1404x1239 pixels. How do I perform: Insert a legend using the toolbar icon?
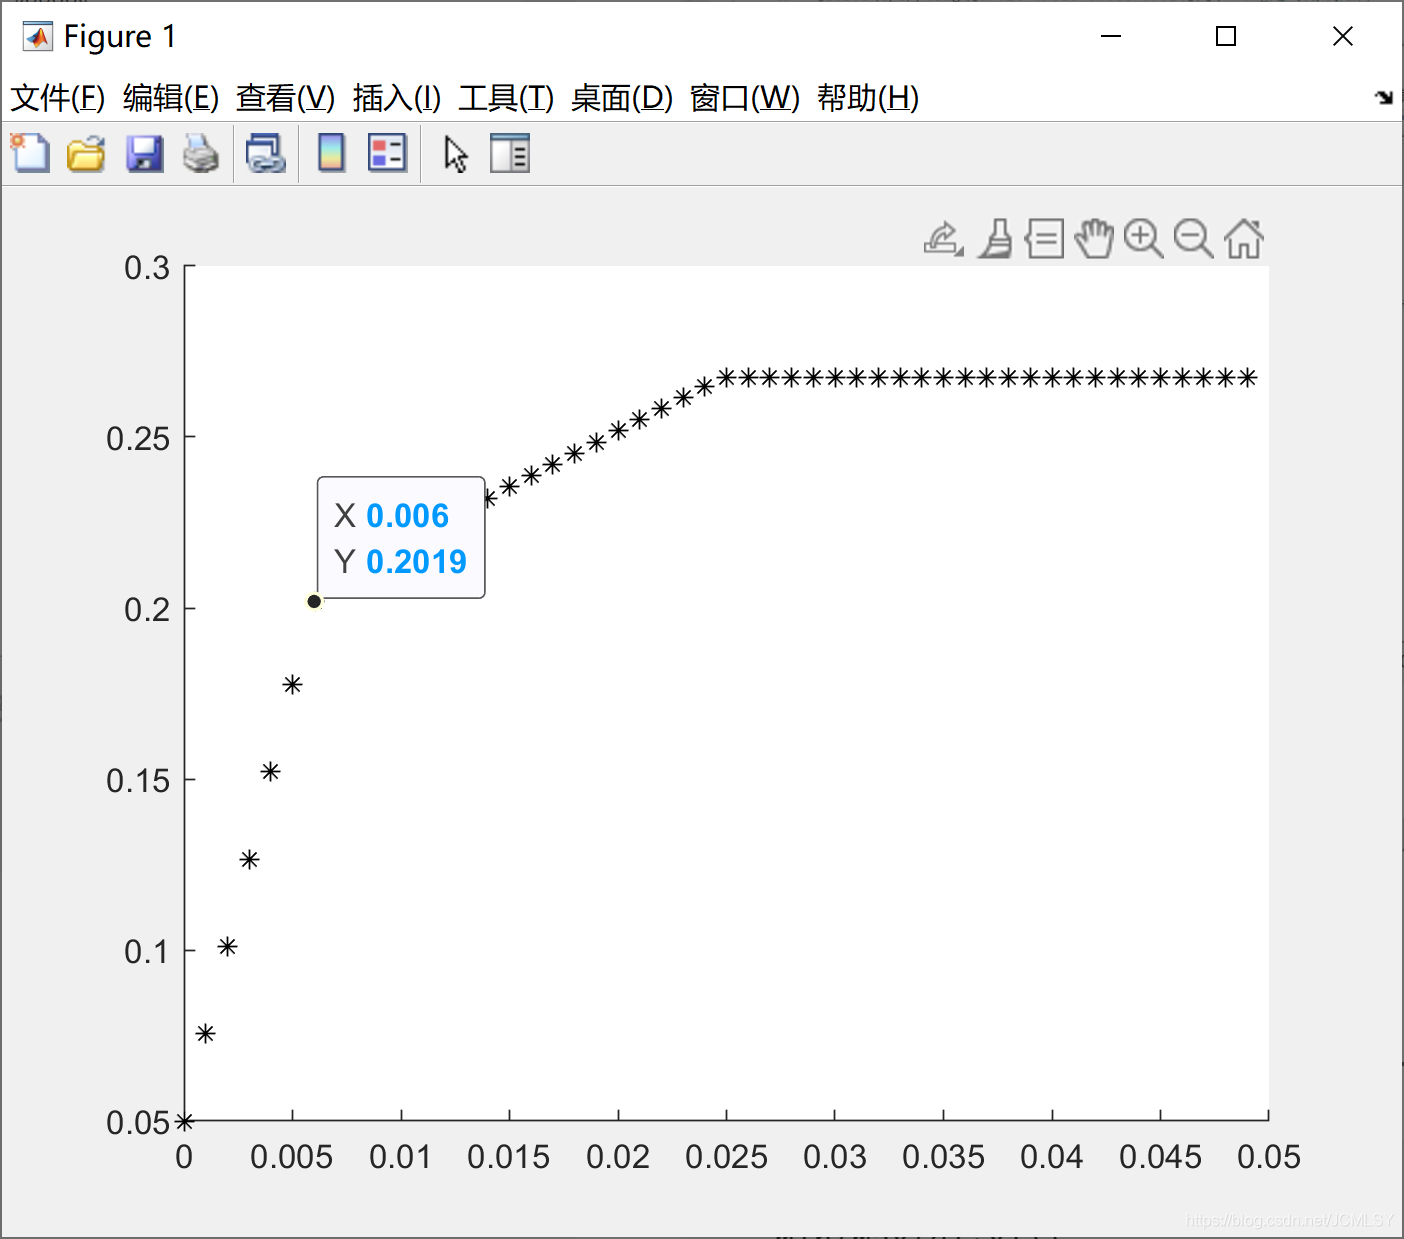click(x=387, y=153)
